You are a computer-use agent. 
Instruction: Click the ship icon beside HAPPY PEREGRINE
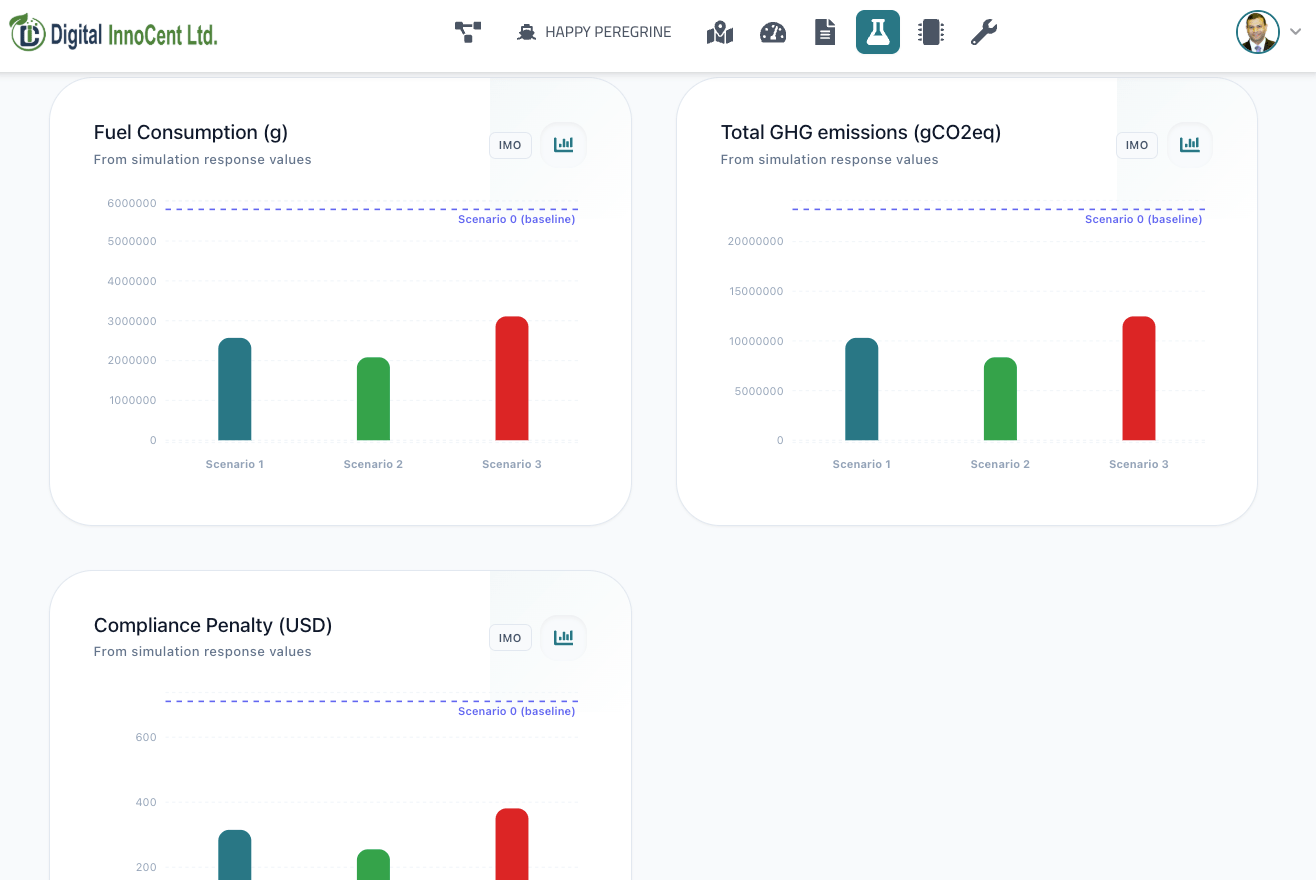point(527,32)
